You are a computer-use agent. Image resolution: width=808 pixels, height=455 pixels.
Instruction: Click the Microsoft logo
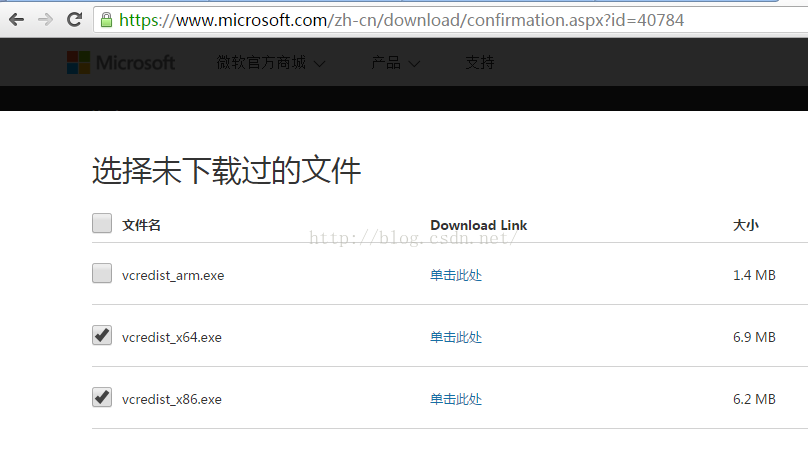(x=121, y=62)
